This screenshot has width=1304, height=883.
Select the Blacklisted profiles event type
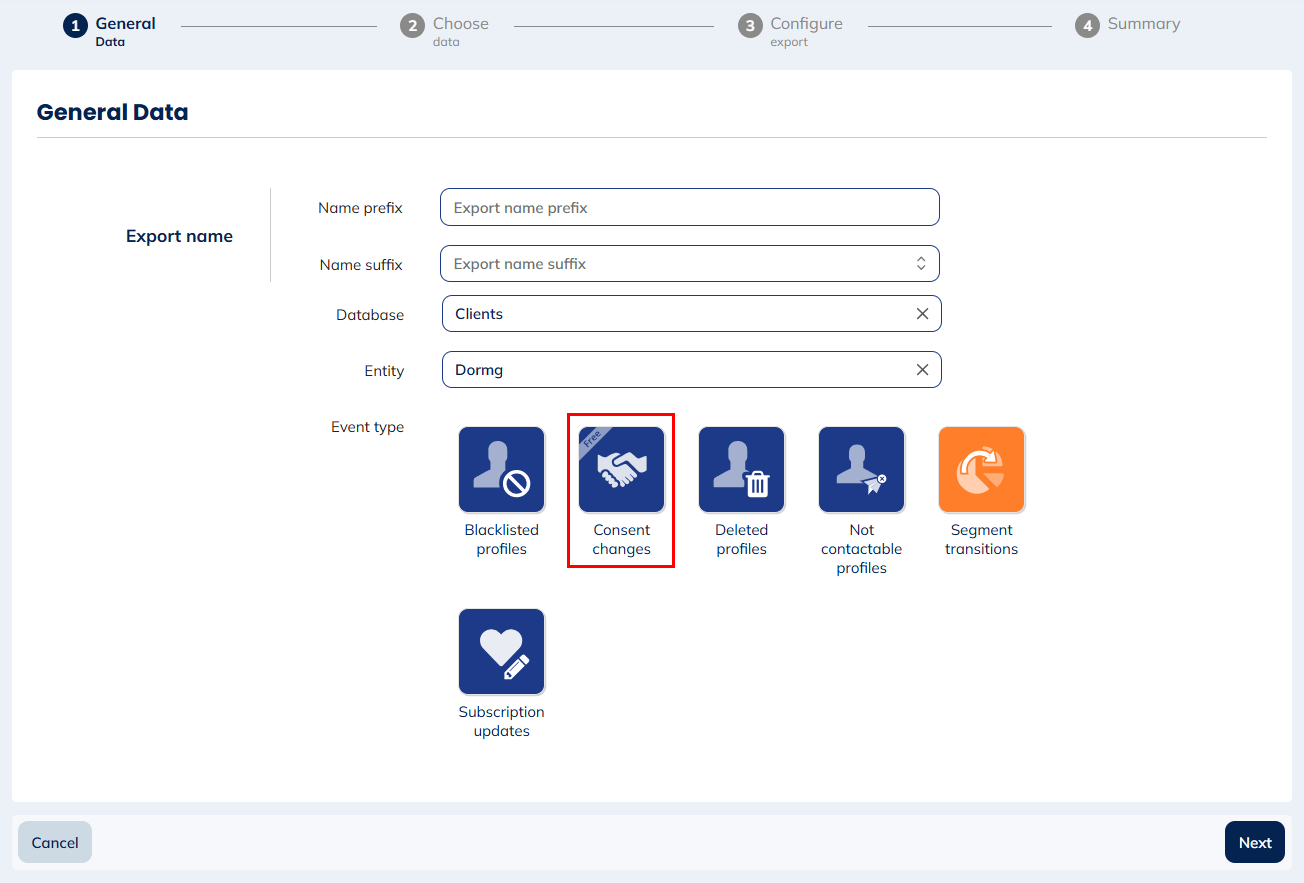point(502,470)
